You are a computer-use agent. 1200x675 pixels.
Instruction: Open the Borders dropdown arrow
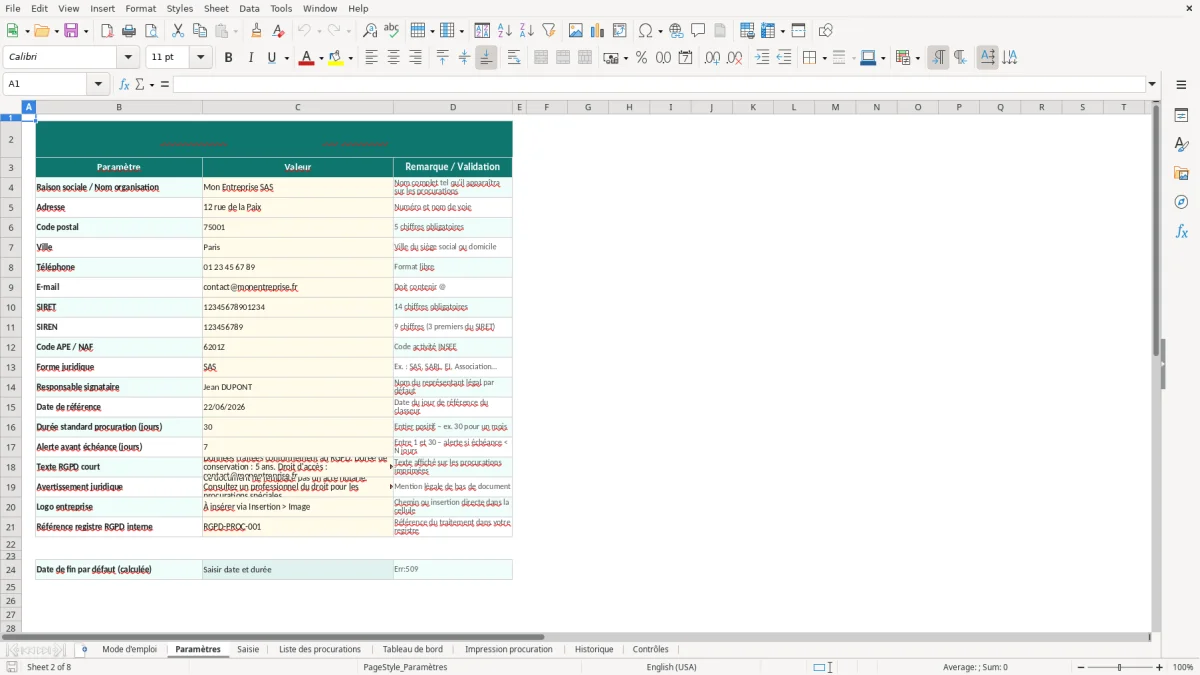click(x=824, y=58)
